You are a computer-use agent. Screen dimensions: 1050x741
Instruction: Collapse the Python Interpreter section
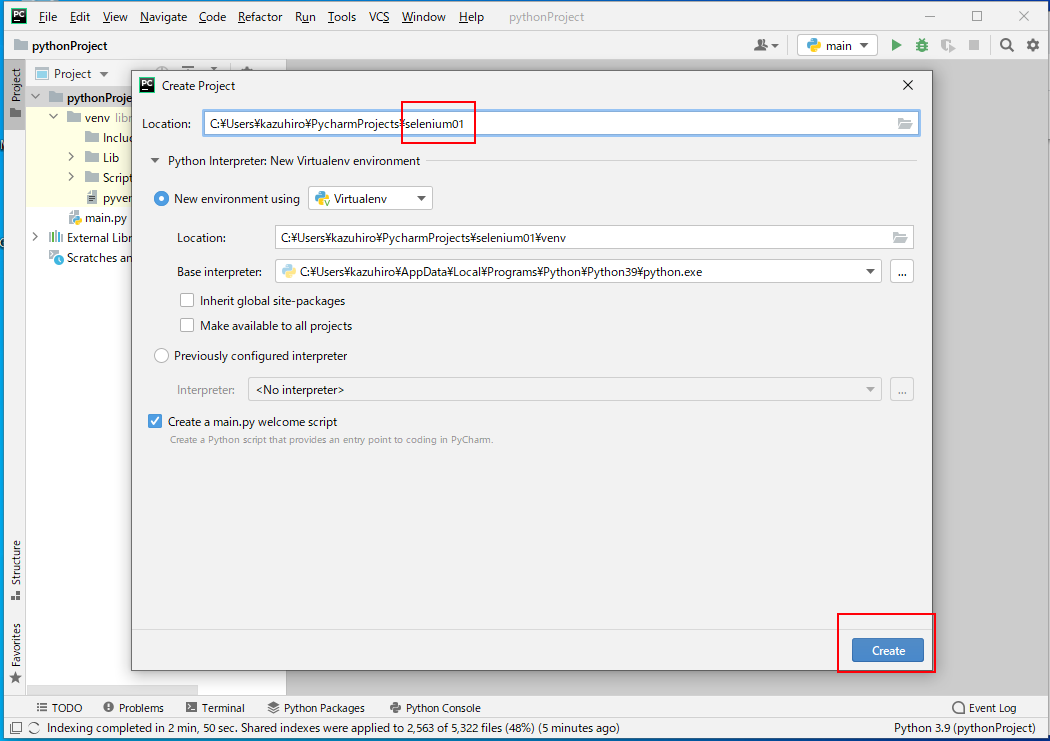point(156,160)
